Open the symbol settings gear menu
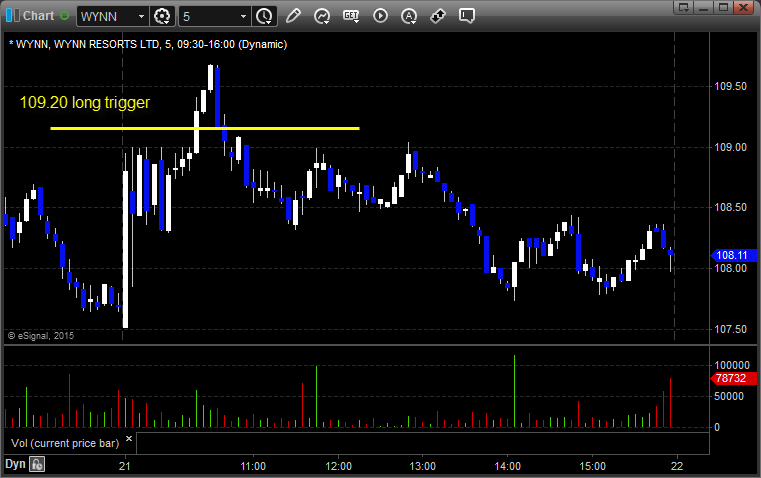 162,16
